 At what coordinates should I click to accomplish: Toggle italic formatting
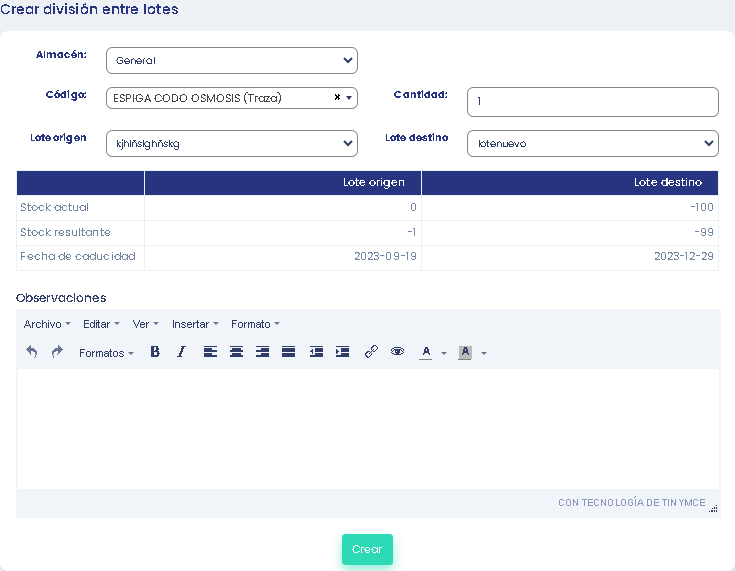181,352
